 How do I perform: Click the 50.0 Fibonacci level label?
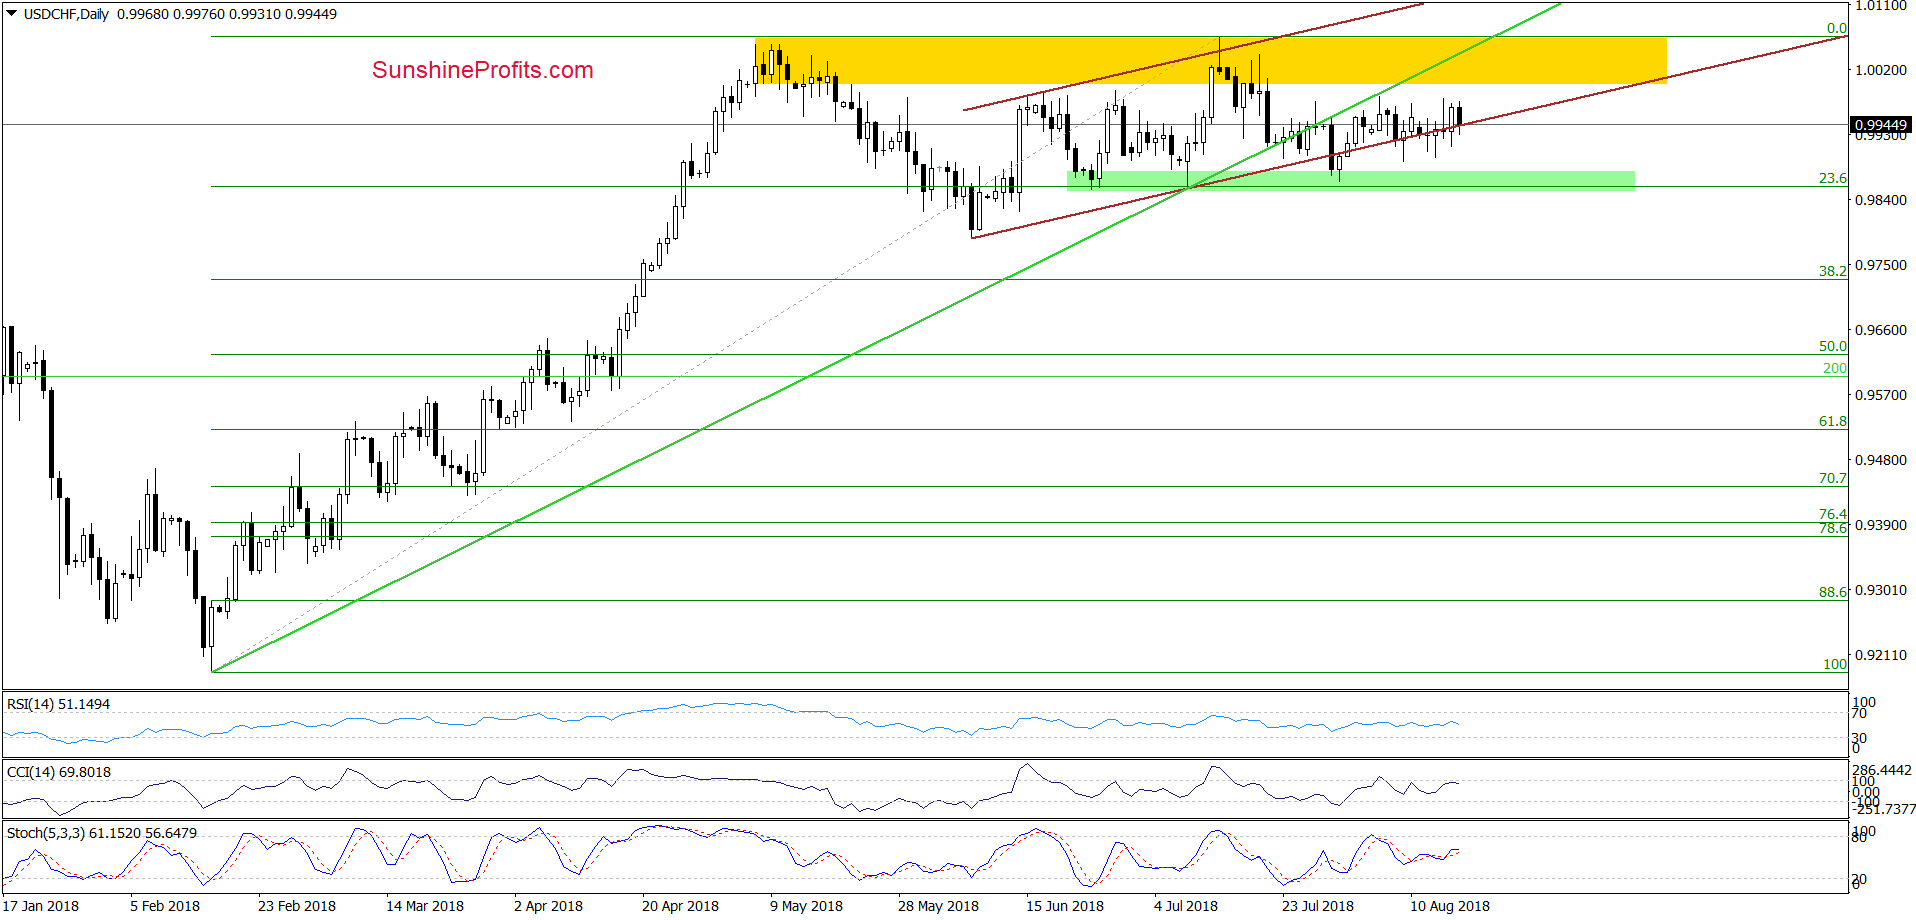(x=1832, y=346)
